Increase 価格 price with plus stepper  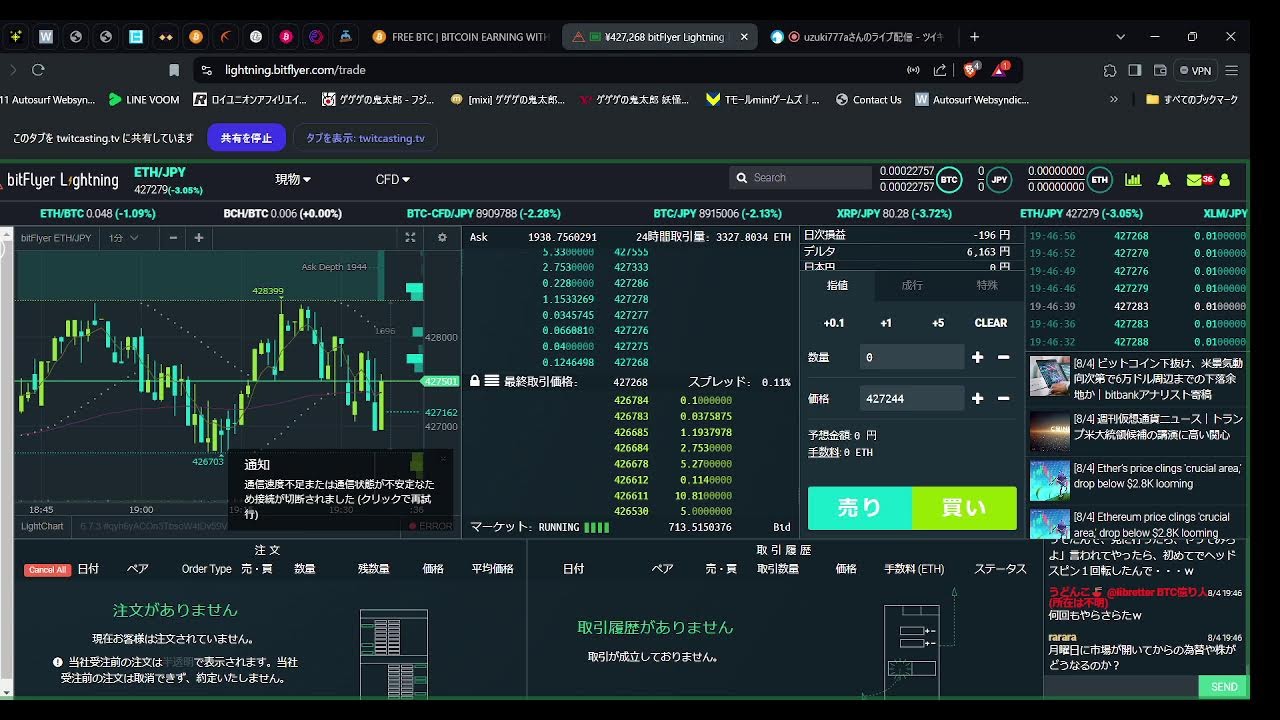point(977,398)
